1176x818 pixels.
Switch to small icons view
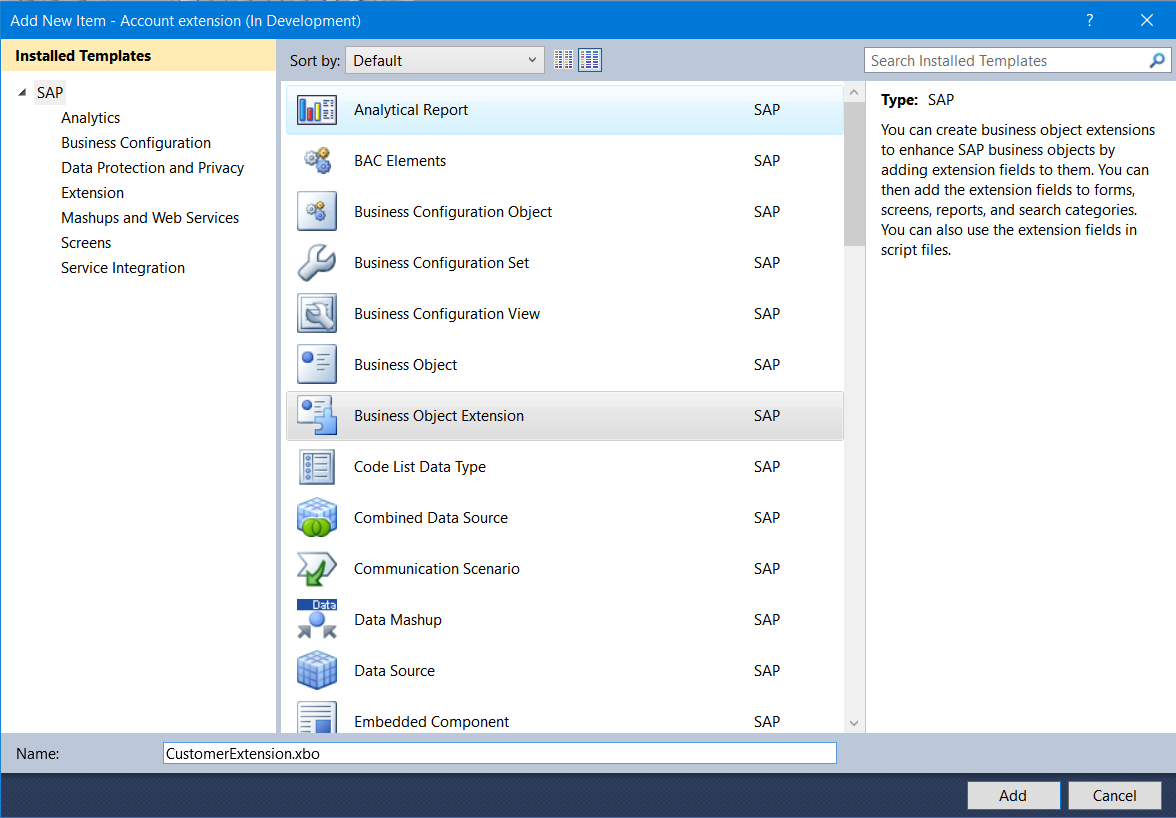click(x=564, y=60)
